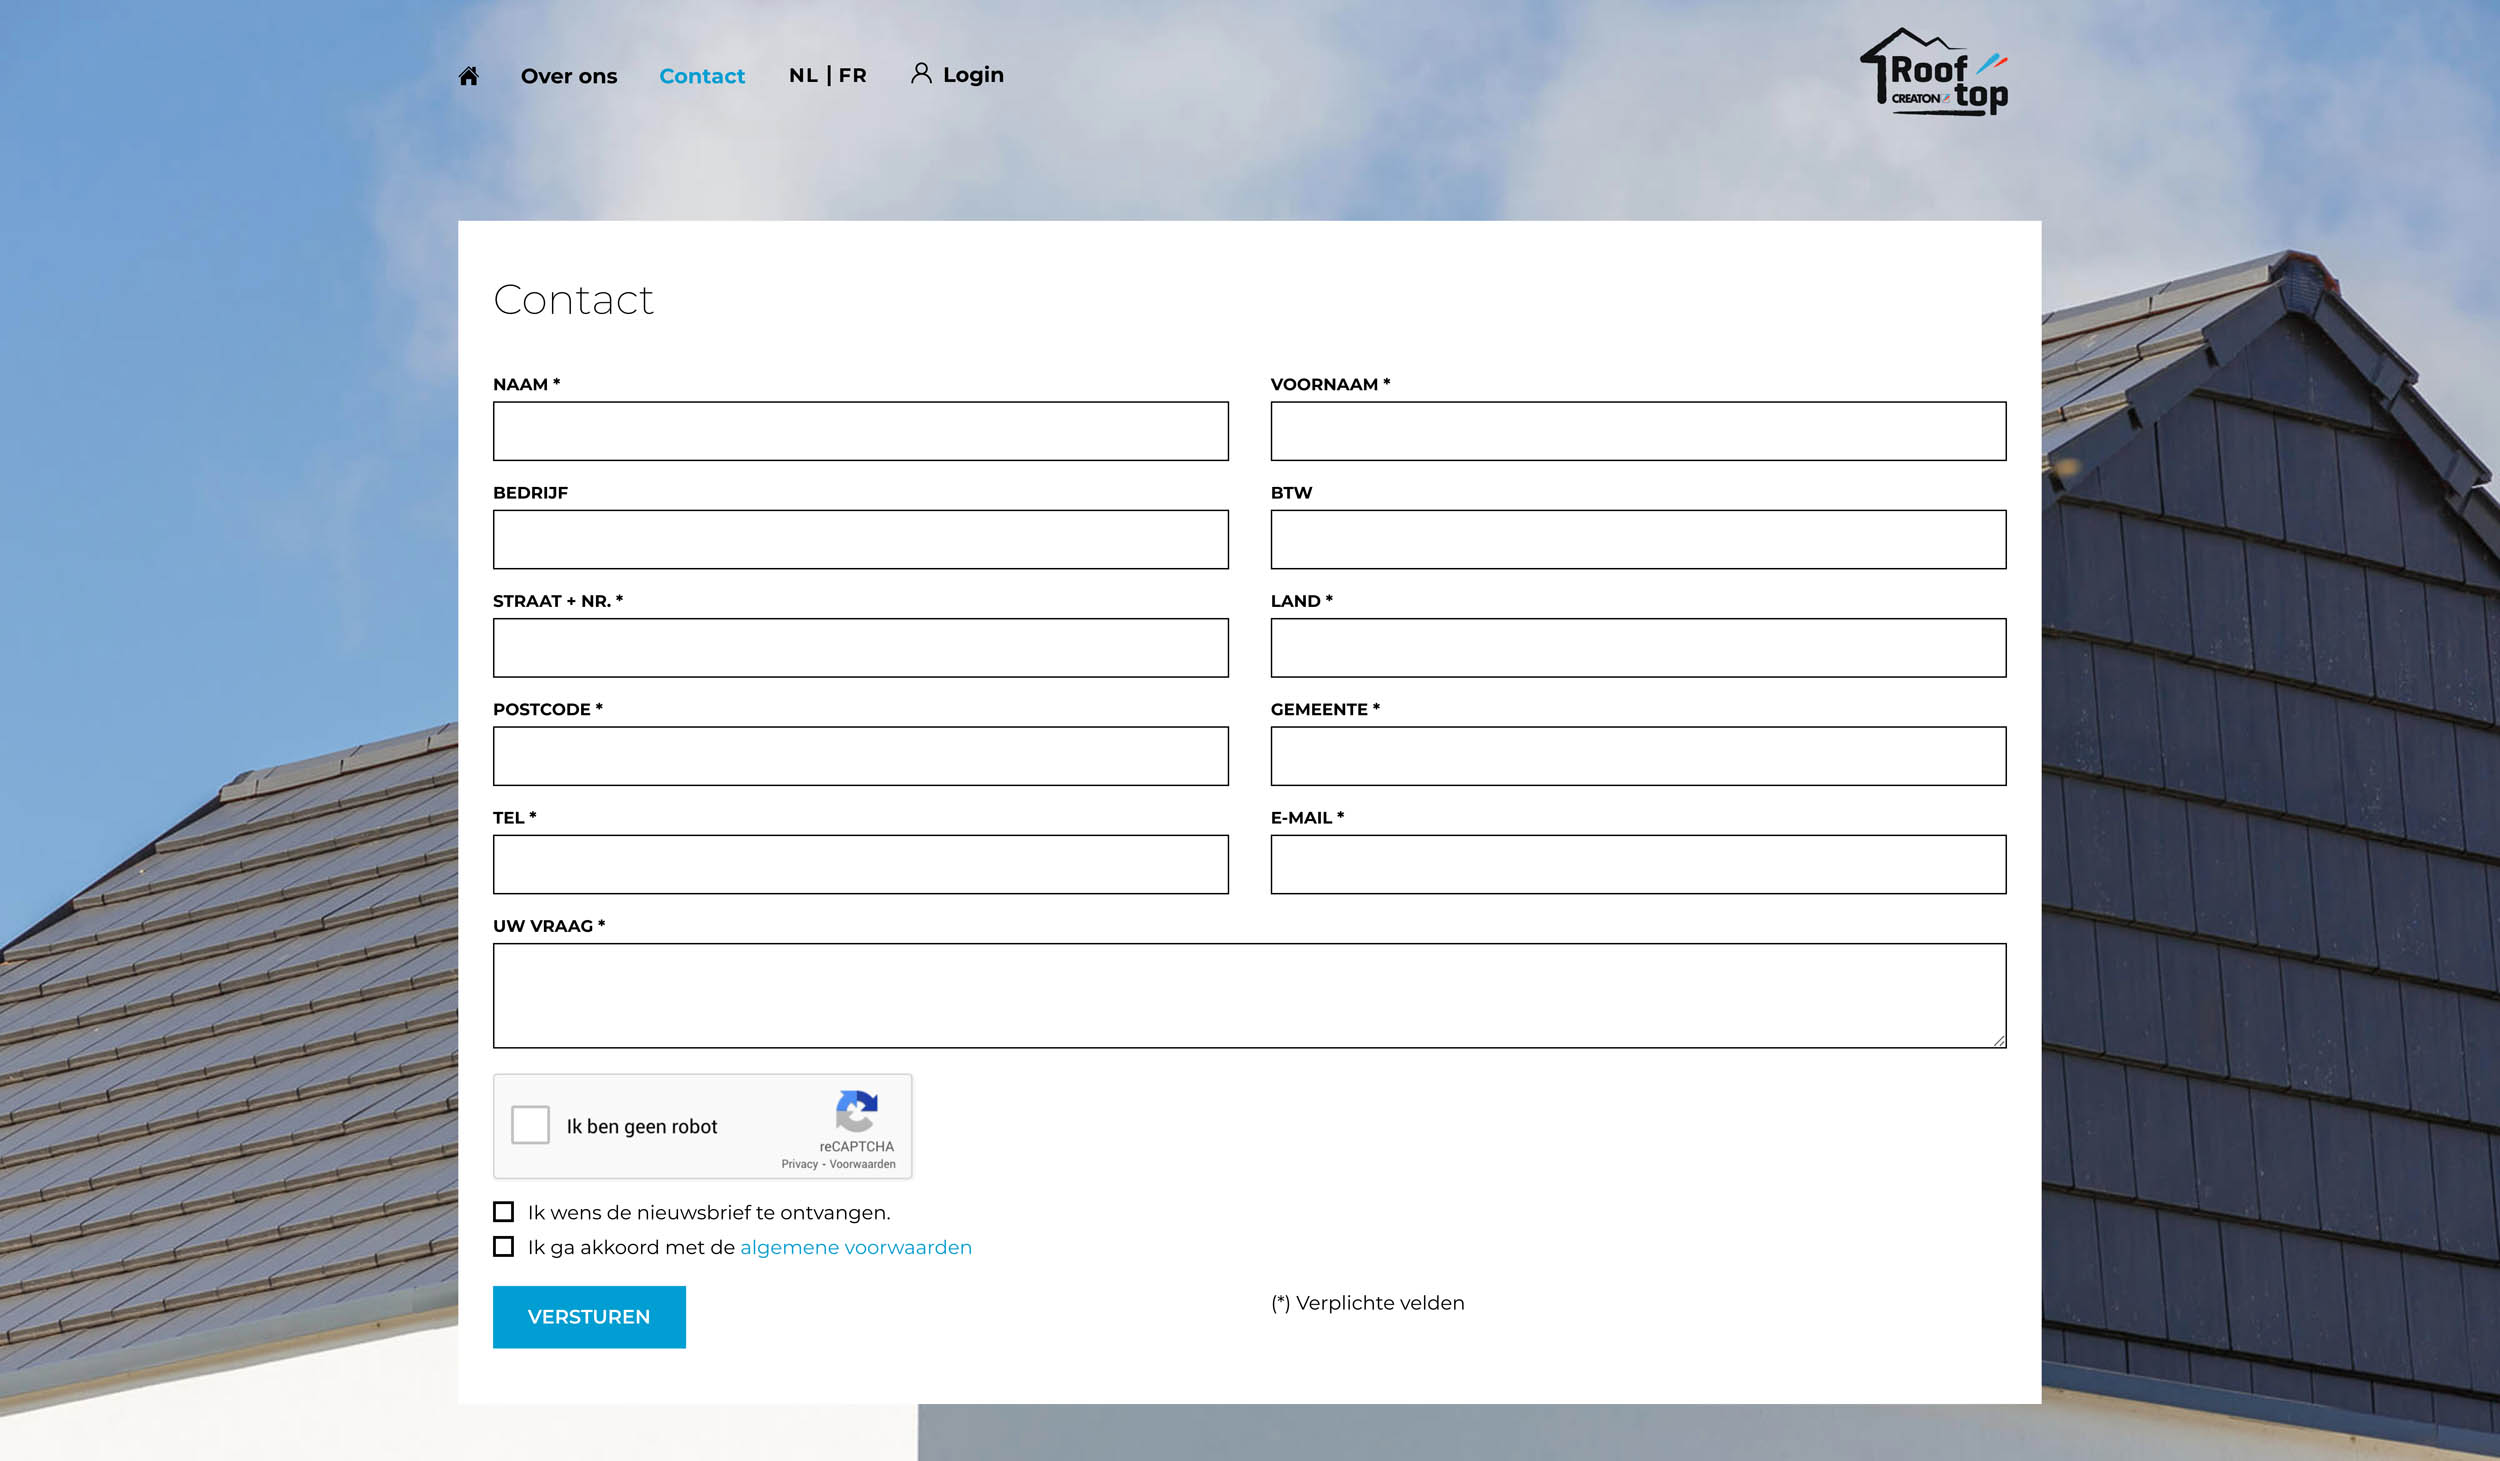Click the home icon in navigation
The height and width of the screenshot is (1461, 2500).
[468, 76]
